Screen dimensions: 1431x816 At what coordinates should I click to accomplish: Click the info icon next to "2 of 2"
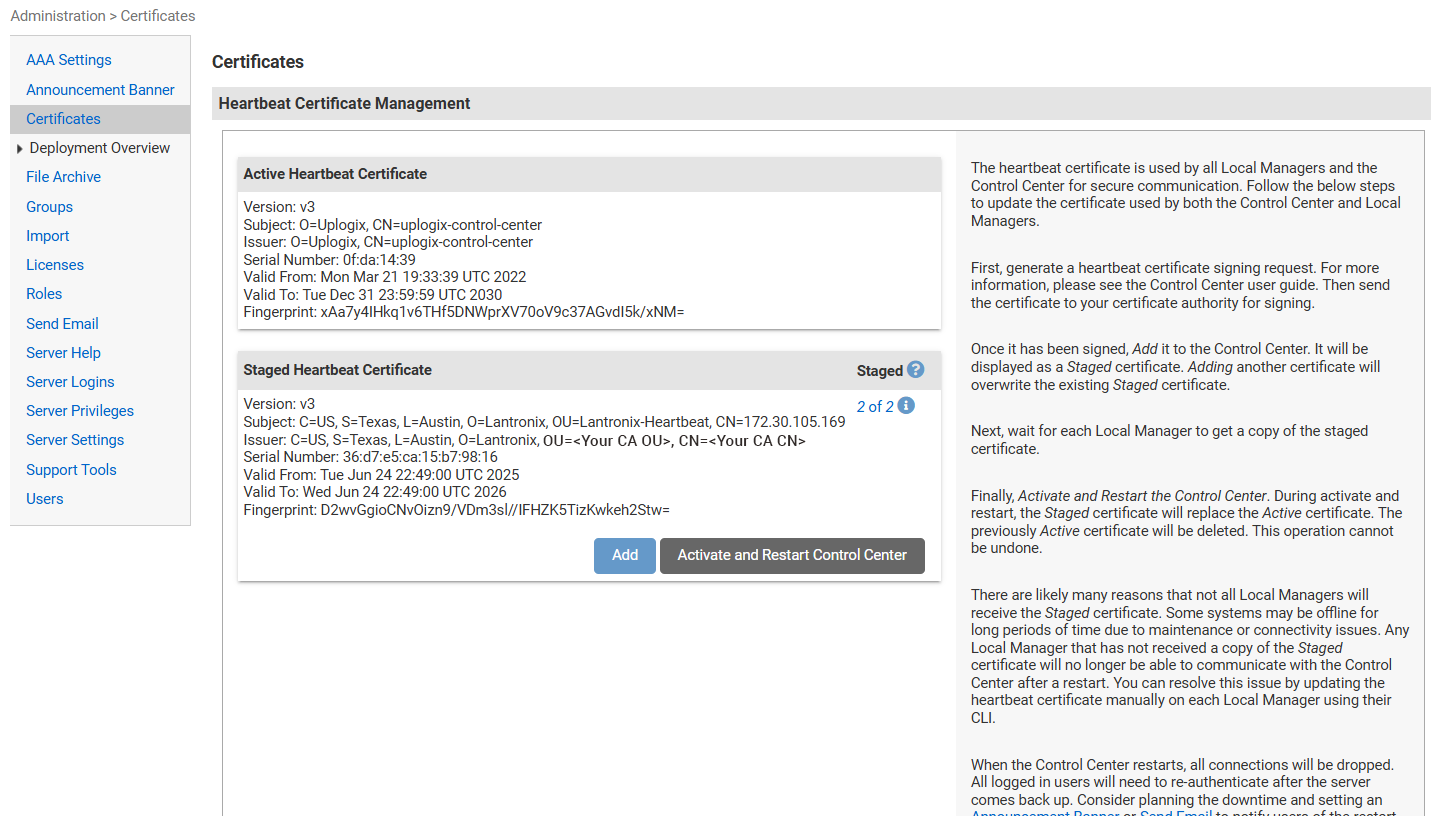coord(906,406)
